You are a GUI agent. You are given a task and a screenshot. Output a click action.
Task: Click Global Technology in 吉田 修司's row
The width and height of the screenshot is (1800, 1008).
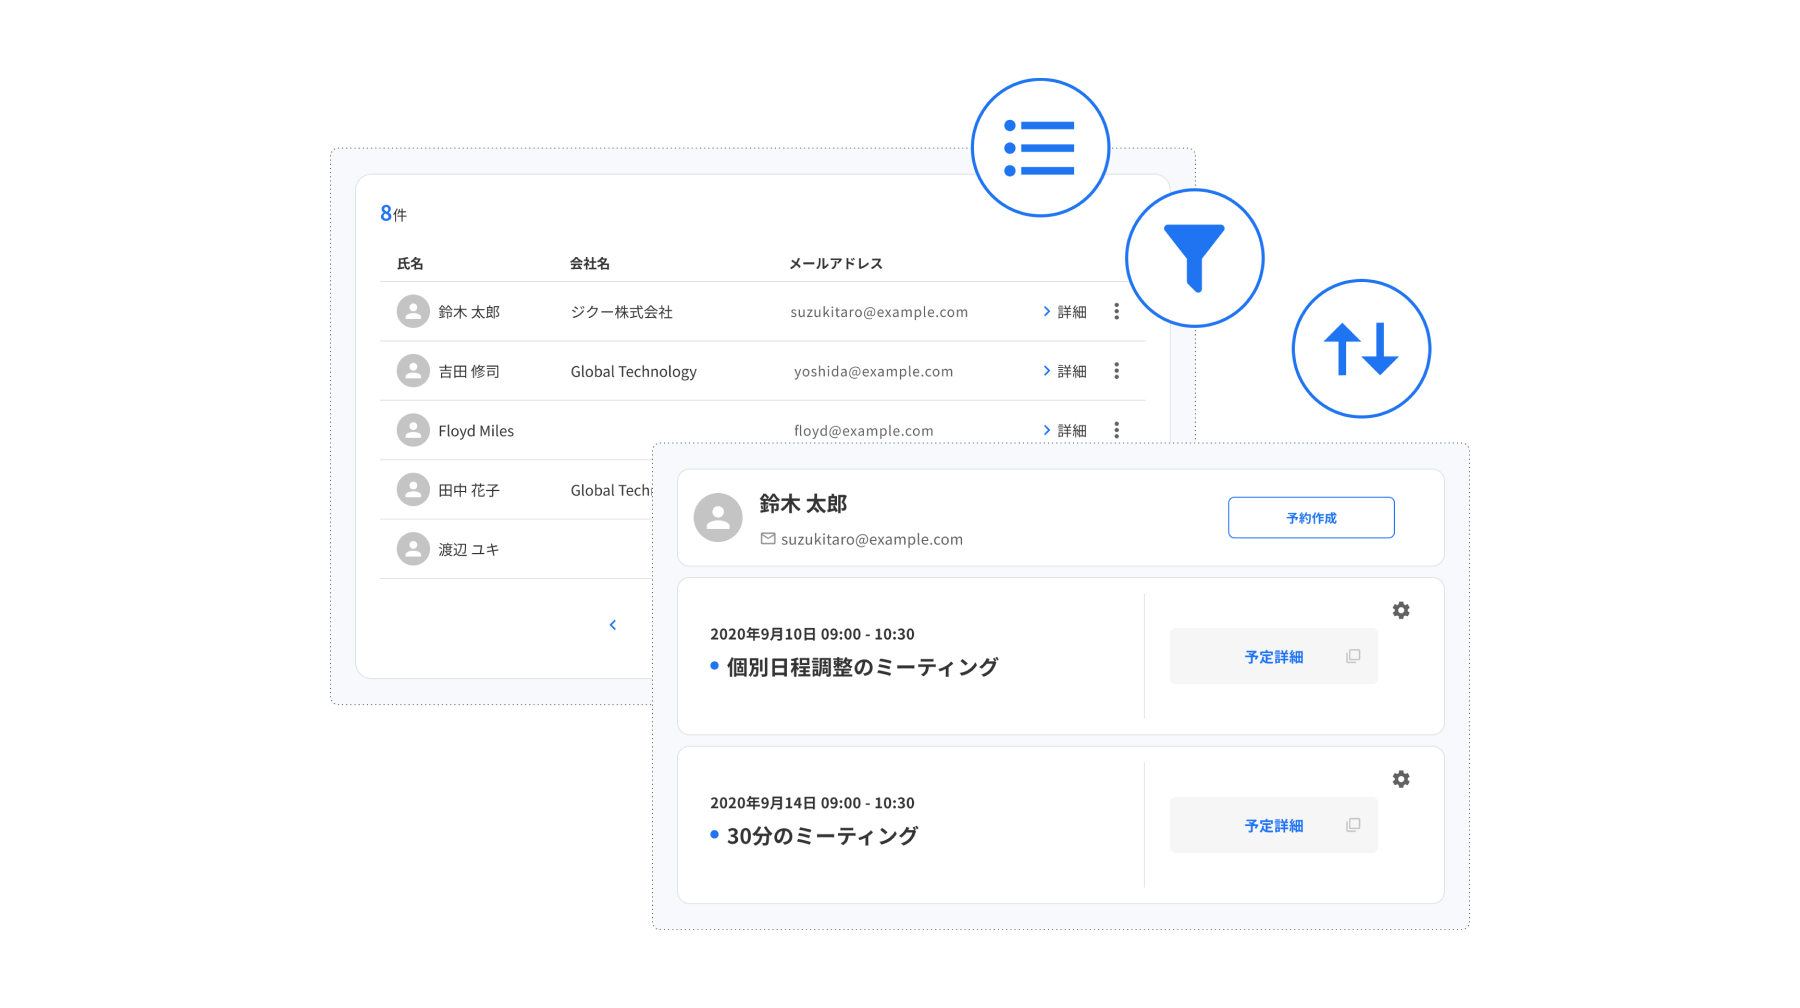point(634,371)
